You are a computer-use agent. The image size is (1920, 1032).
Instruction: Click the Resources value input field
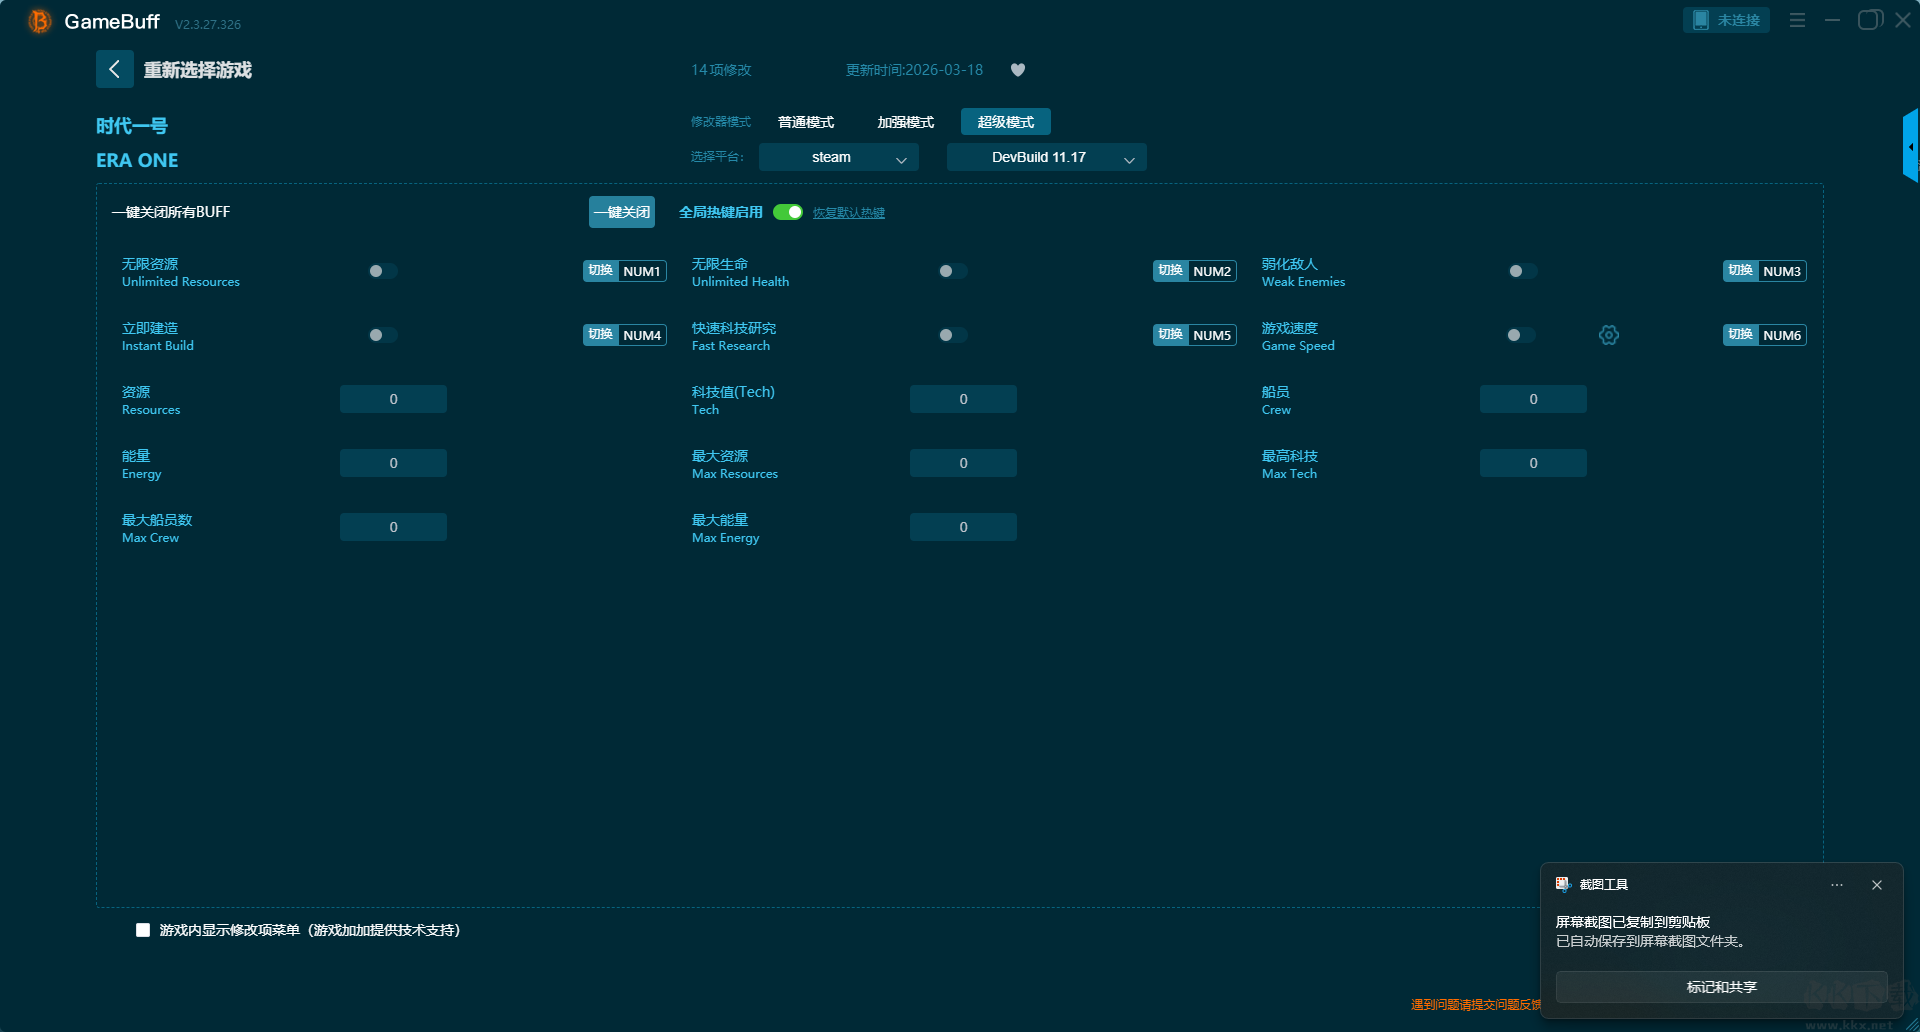pyautogui.click(x=393, y=399)
